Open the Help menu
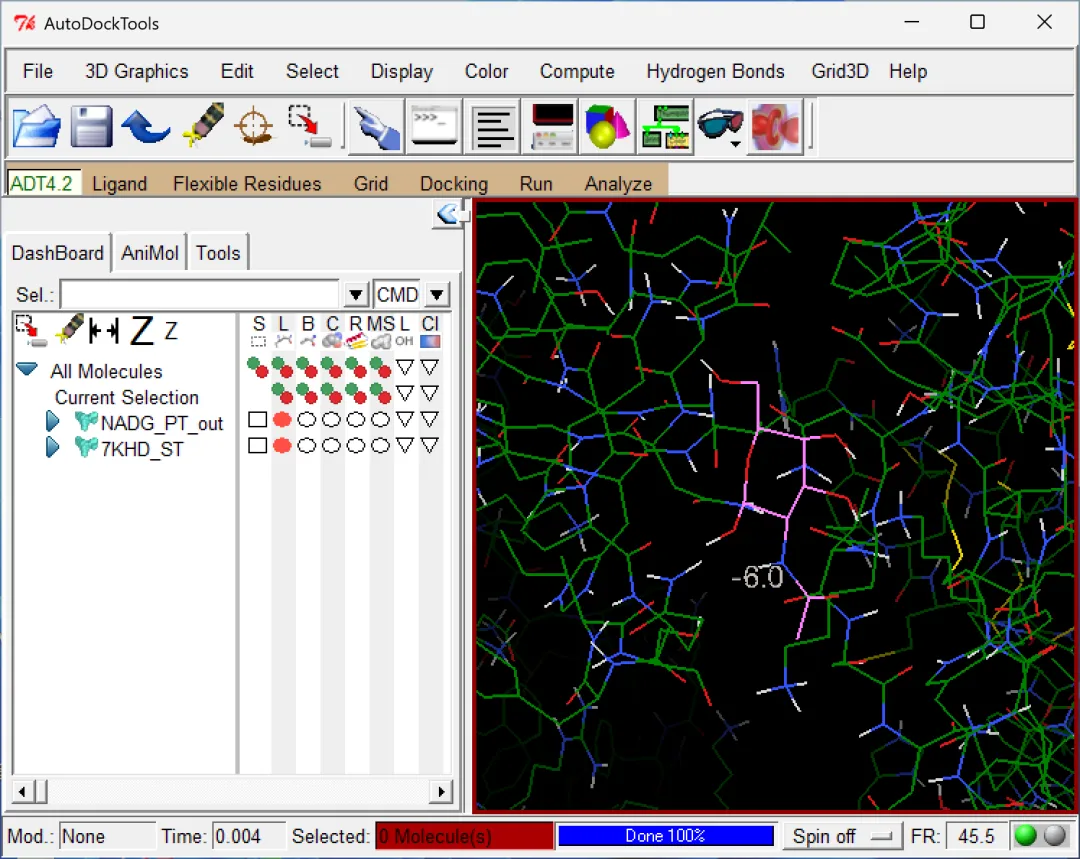 coord(908,72)
